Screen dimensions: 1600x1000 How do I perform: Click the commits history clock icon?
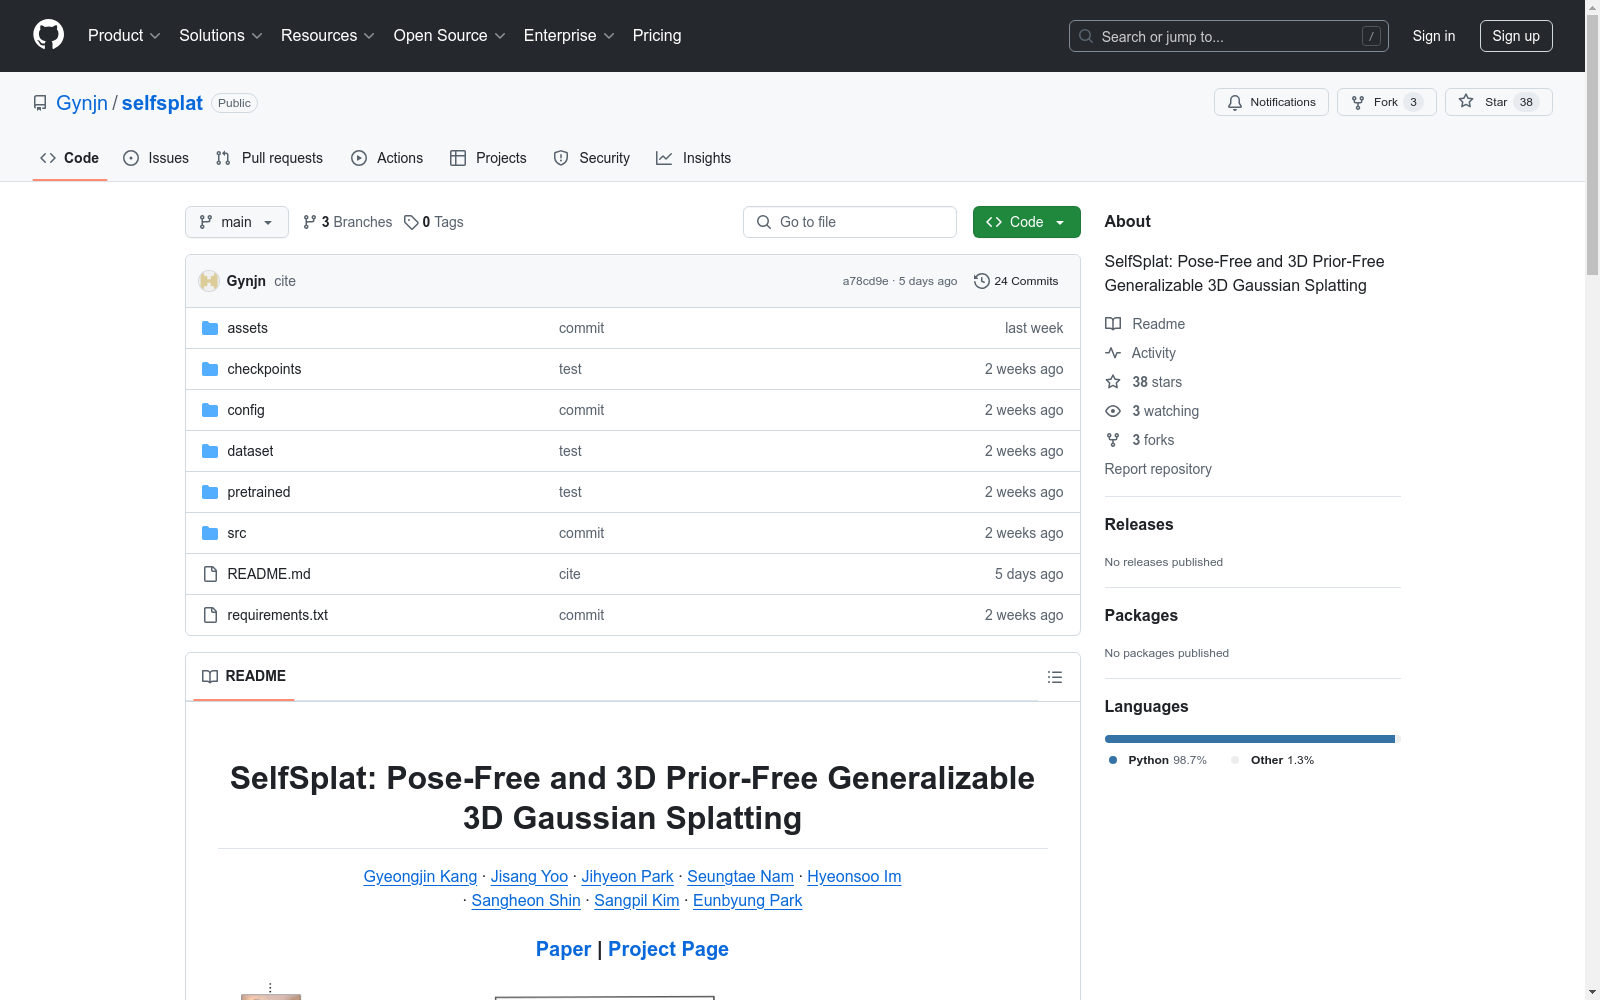coord(982,281)
